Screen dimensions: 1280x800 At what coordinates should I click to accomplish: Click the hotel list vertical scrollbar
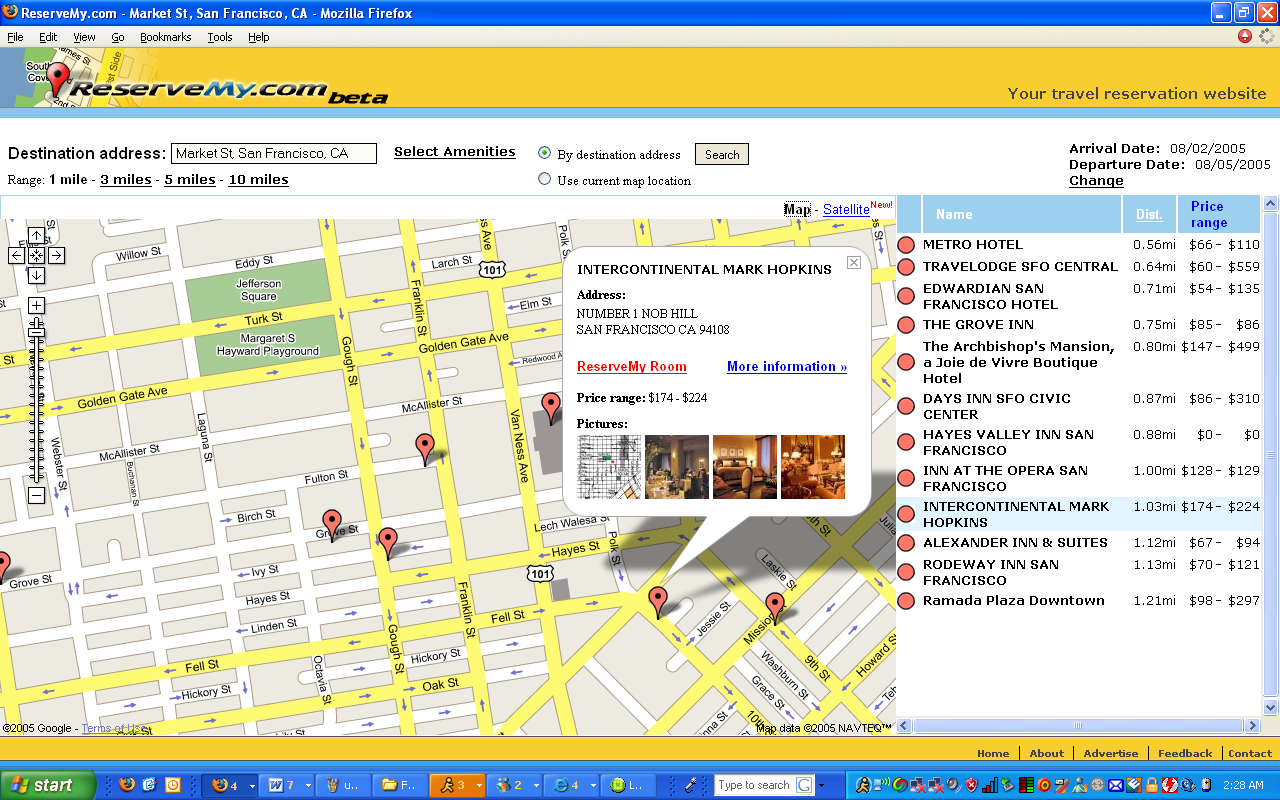(1271, 455)
